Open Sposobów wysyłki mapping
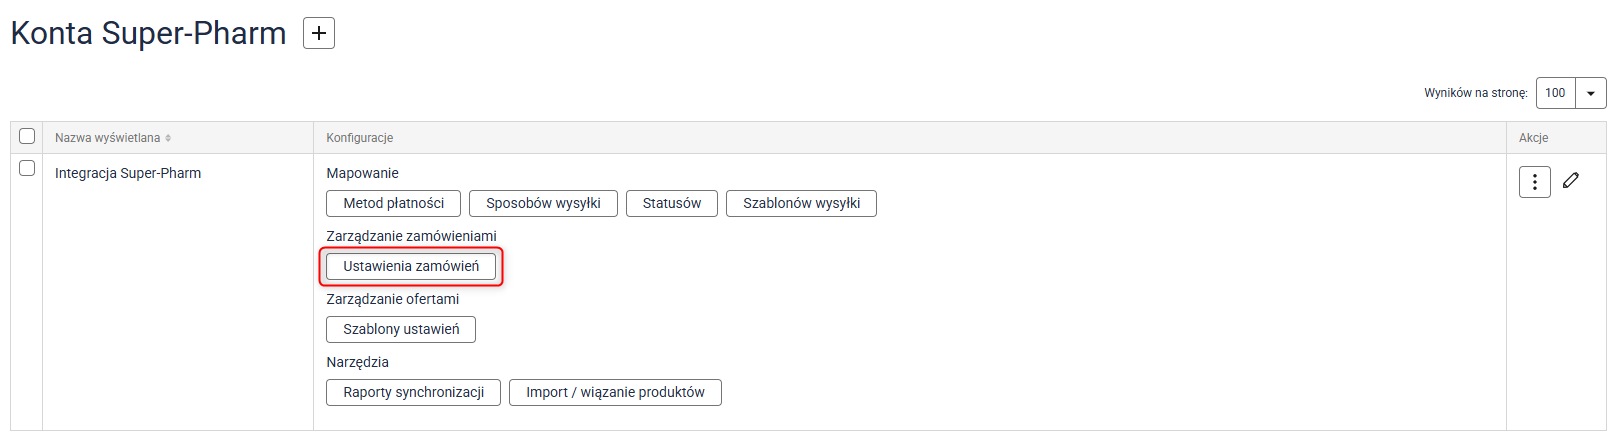This screenshot has height=441, width=1618. [543, 203]
